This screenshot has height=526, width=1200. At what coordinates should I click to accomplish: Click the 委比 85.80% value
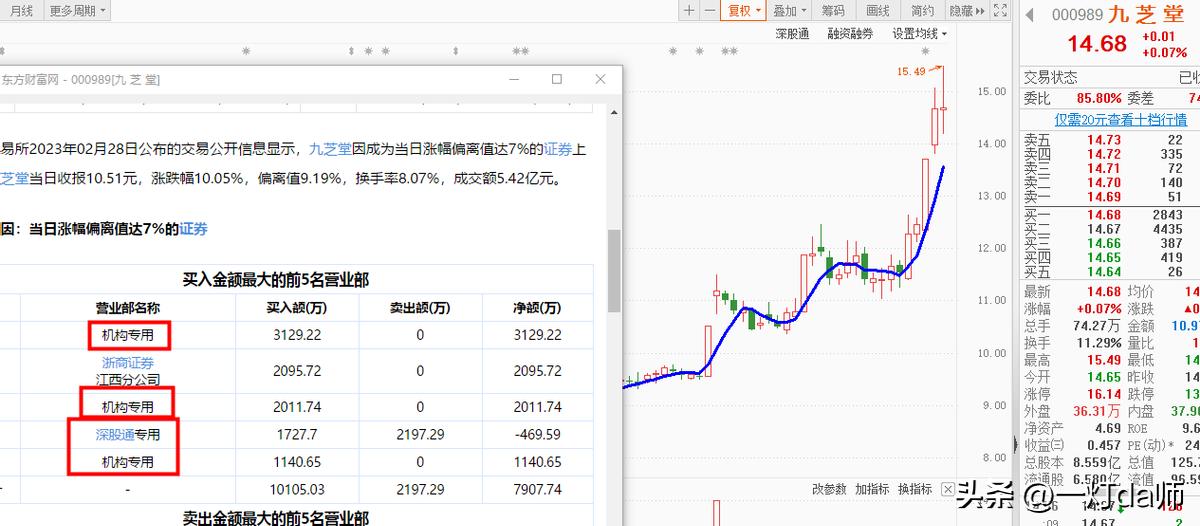point(1099,98)
